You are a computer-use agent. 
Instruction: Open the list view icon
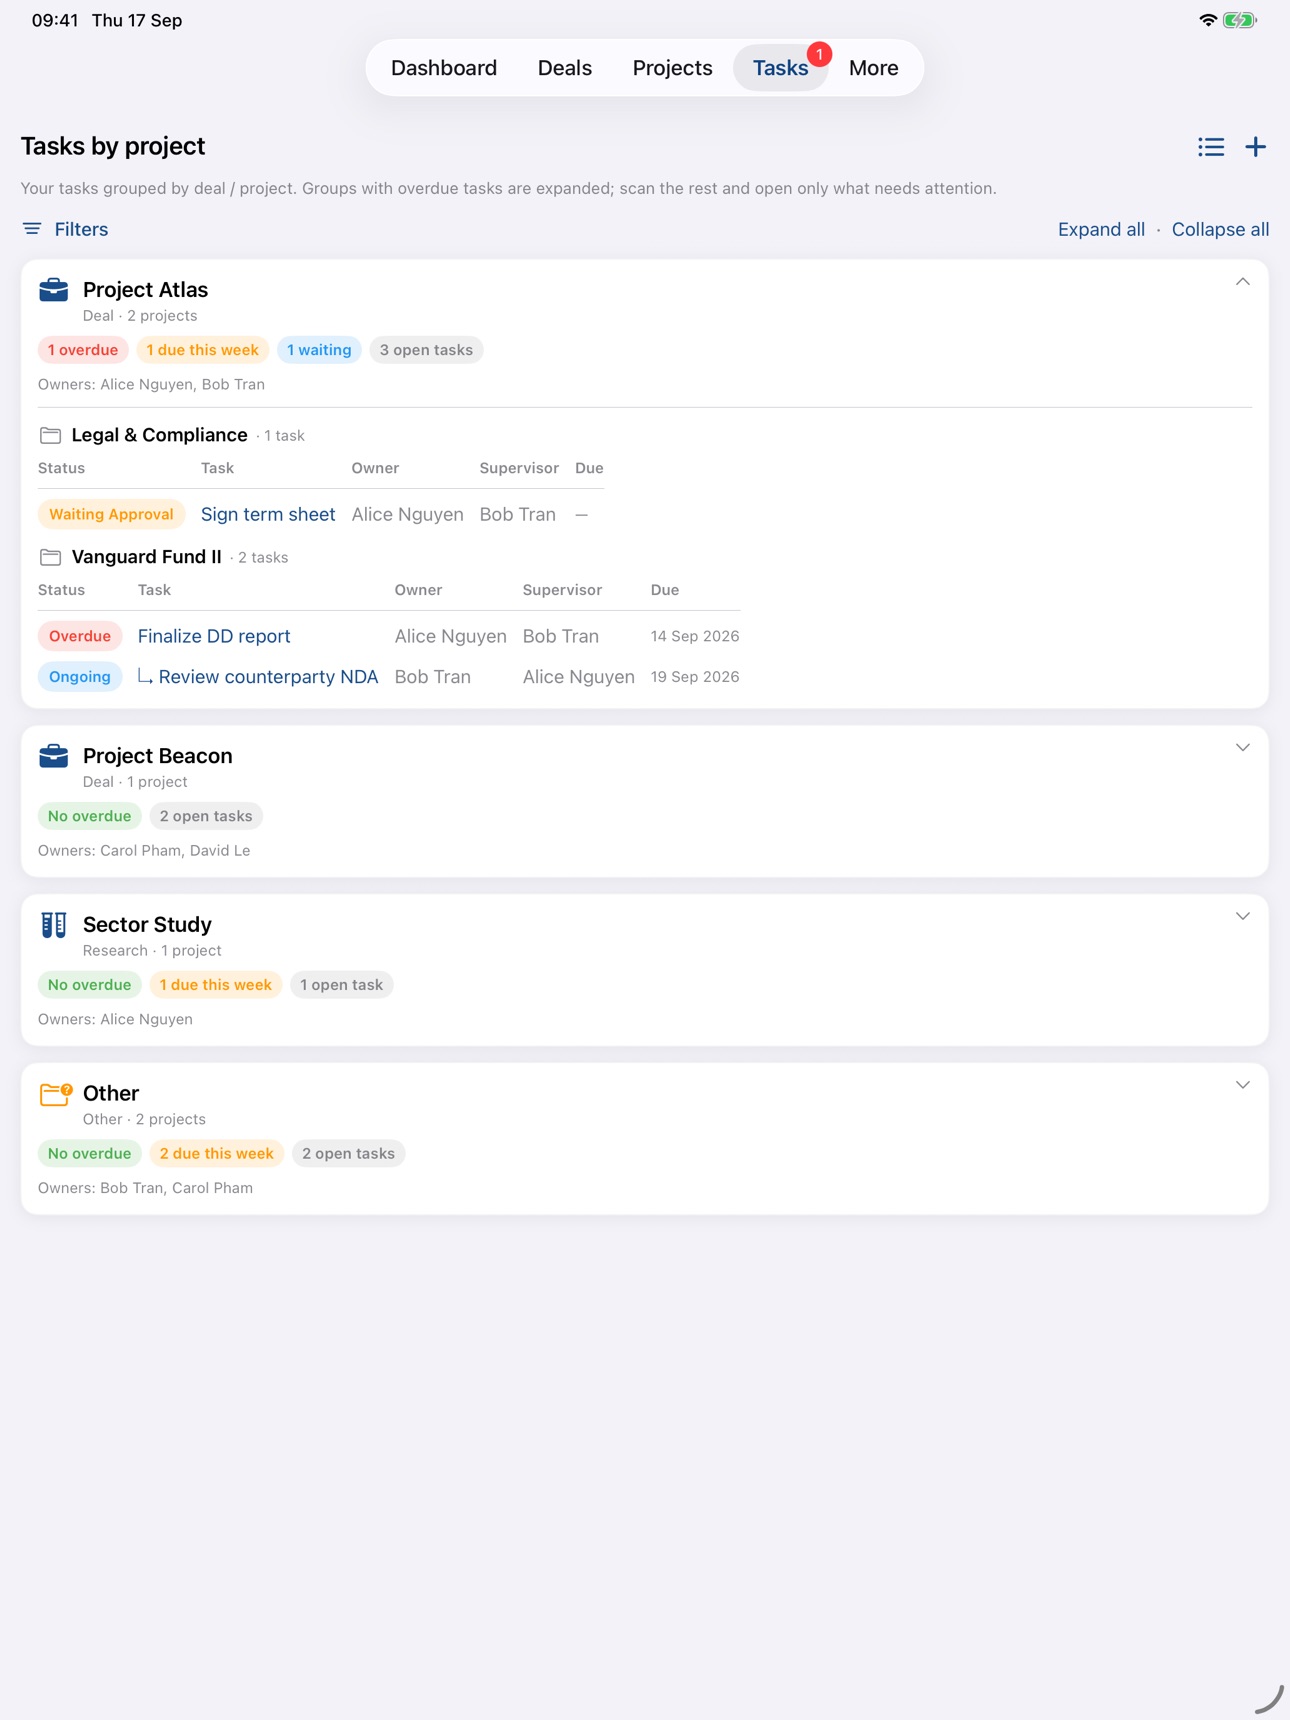[x=1211, y=147]
